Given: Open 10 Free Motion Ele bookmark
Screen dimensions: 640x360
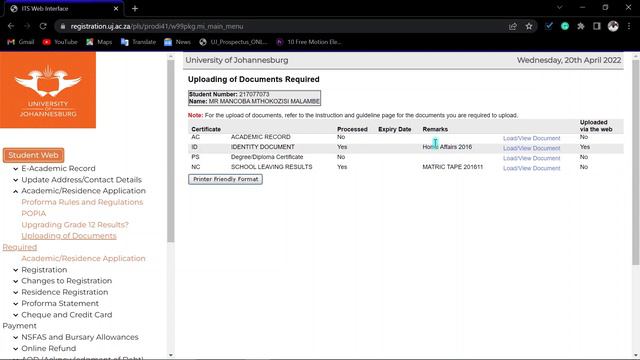Looking at the screenshot, I should coord(309,42).
